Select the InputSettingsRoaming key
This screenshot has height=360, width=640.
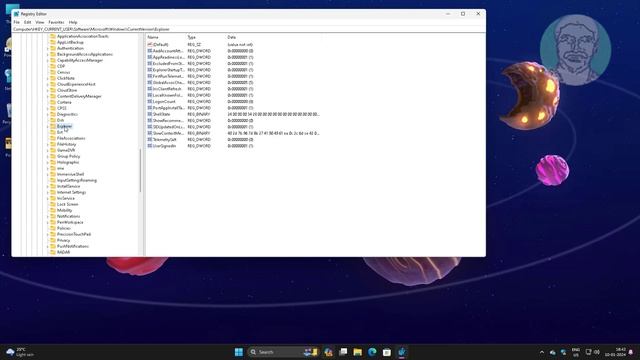tap(77, 180)
